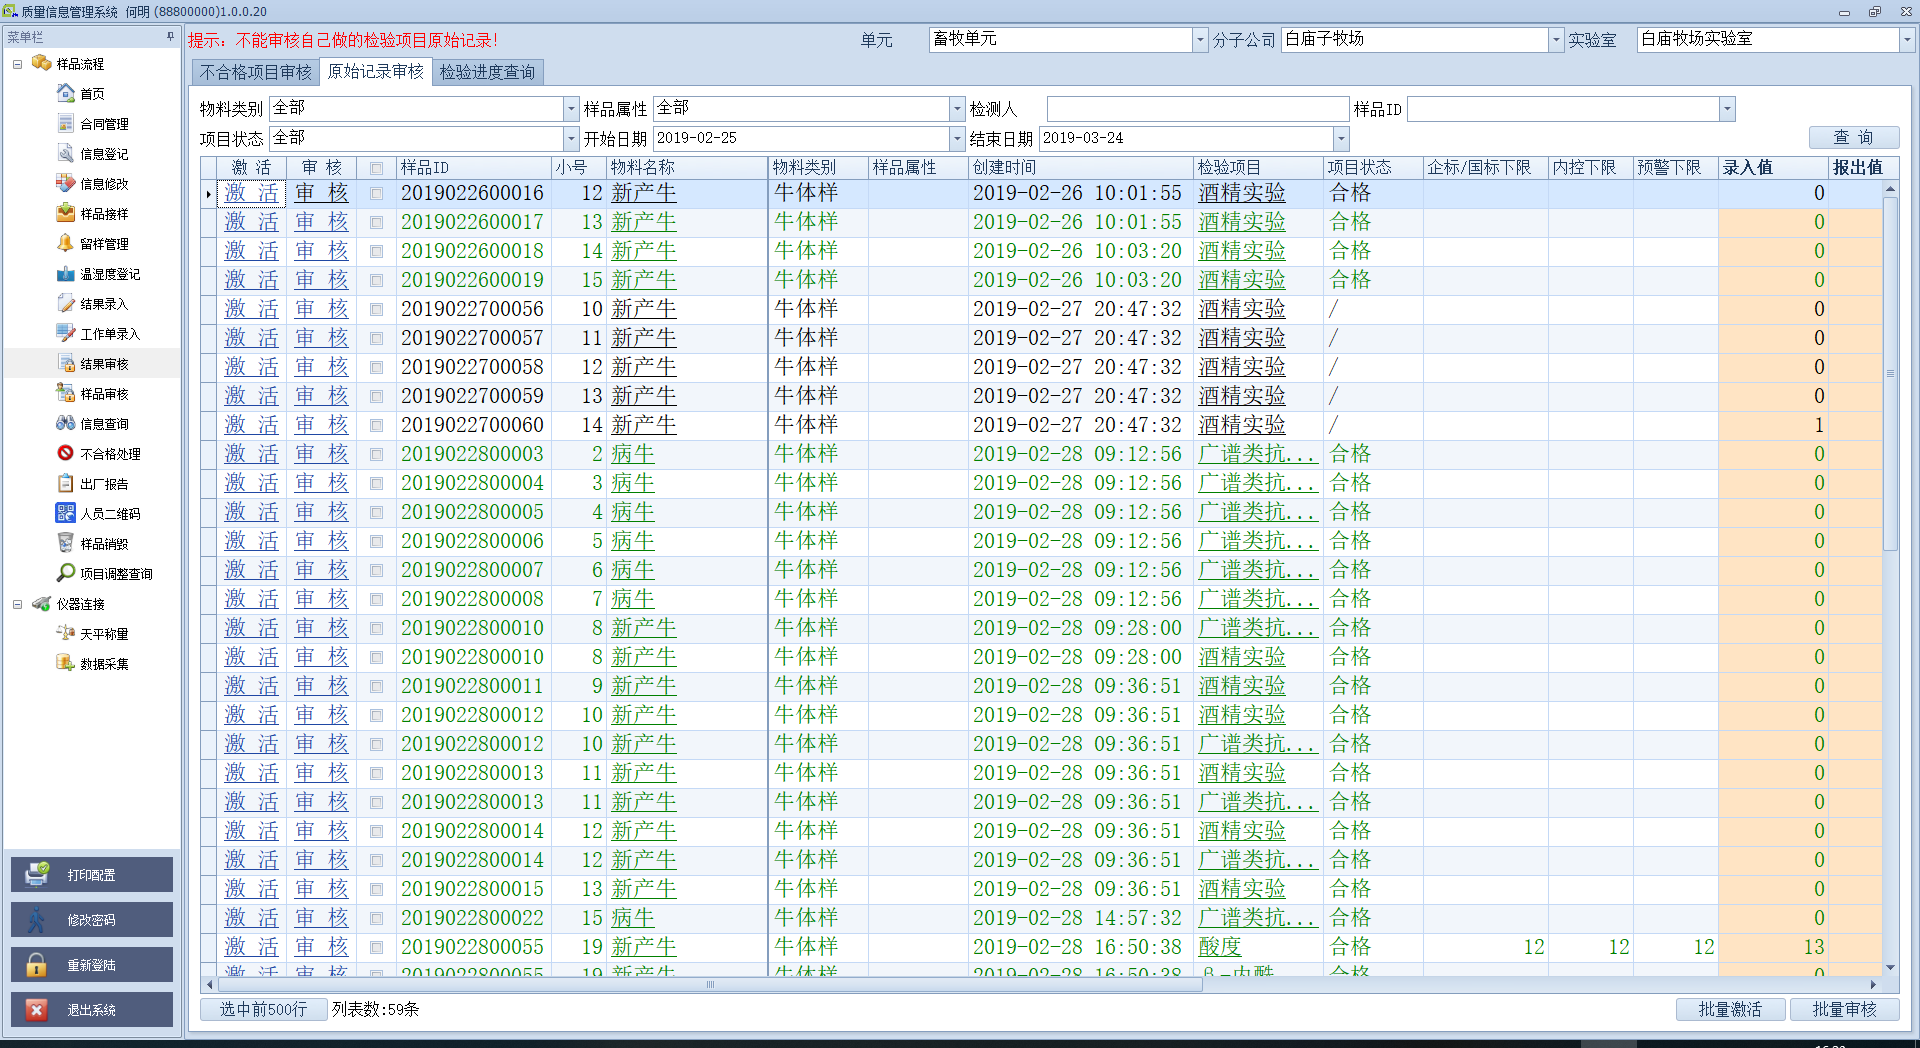Click in the 检测人 input field
The height and width of the screenshot is (1048, 1920).
point(1197,109)
